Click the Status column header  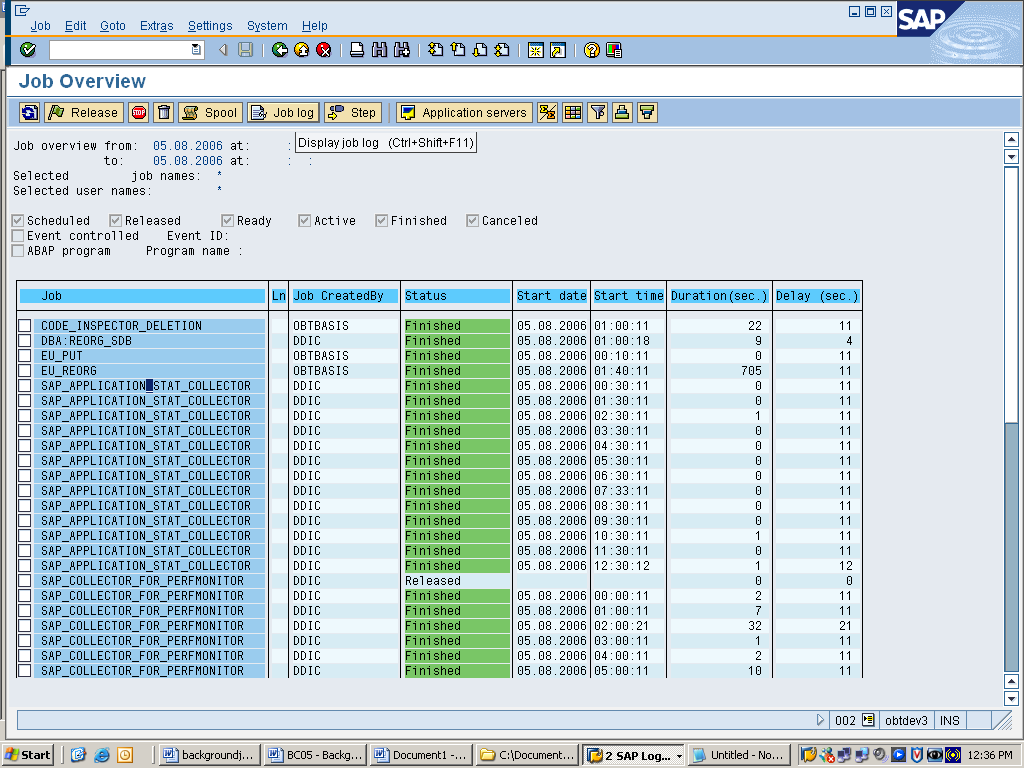pyautogui.click(x=456, y=296)
